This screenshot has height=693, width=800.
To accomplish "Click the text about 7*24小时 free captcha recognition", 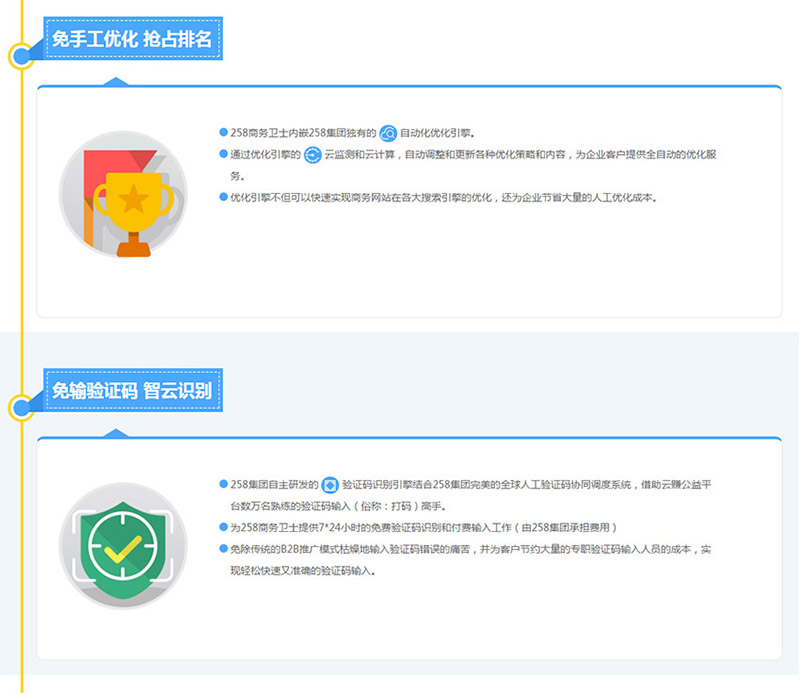I will point(424,527).
